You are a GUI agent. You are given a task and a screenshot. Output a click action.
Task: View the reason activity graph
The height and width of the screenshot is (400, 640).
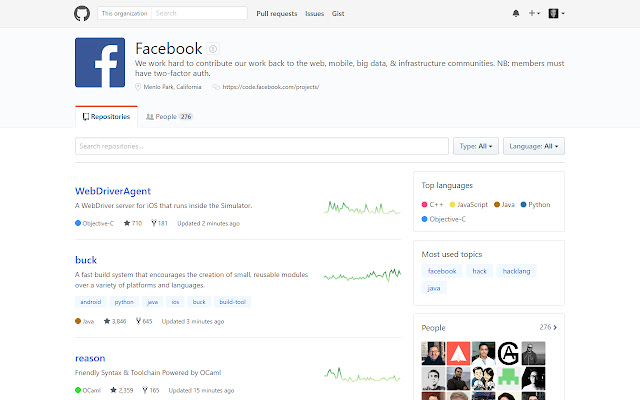362,375
